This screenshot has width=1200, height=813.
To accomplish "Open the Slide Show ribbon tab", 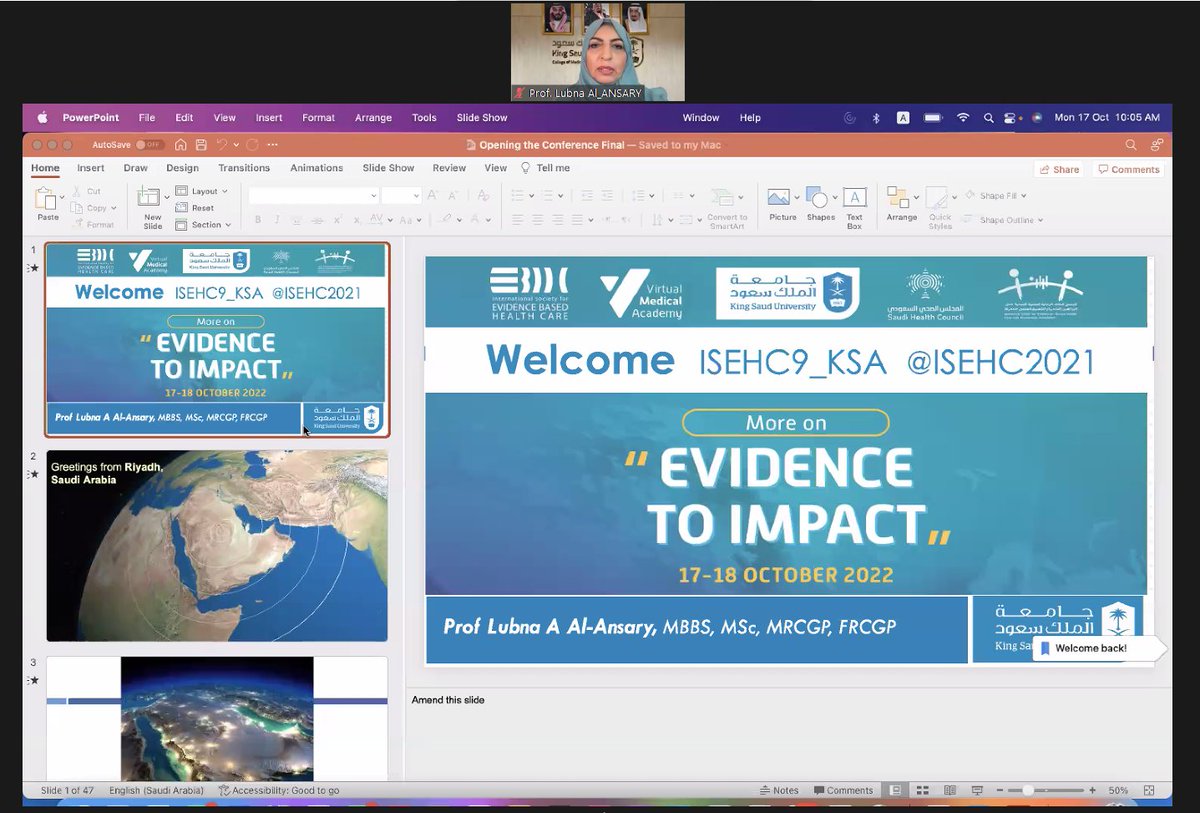I will tap(388, 168).
